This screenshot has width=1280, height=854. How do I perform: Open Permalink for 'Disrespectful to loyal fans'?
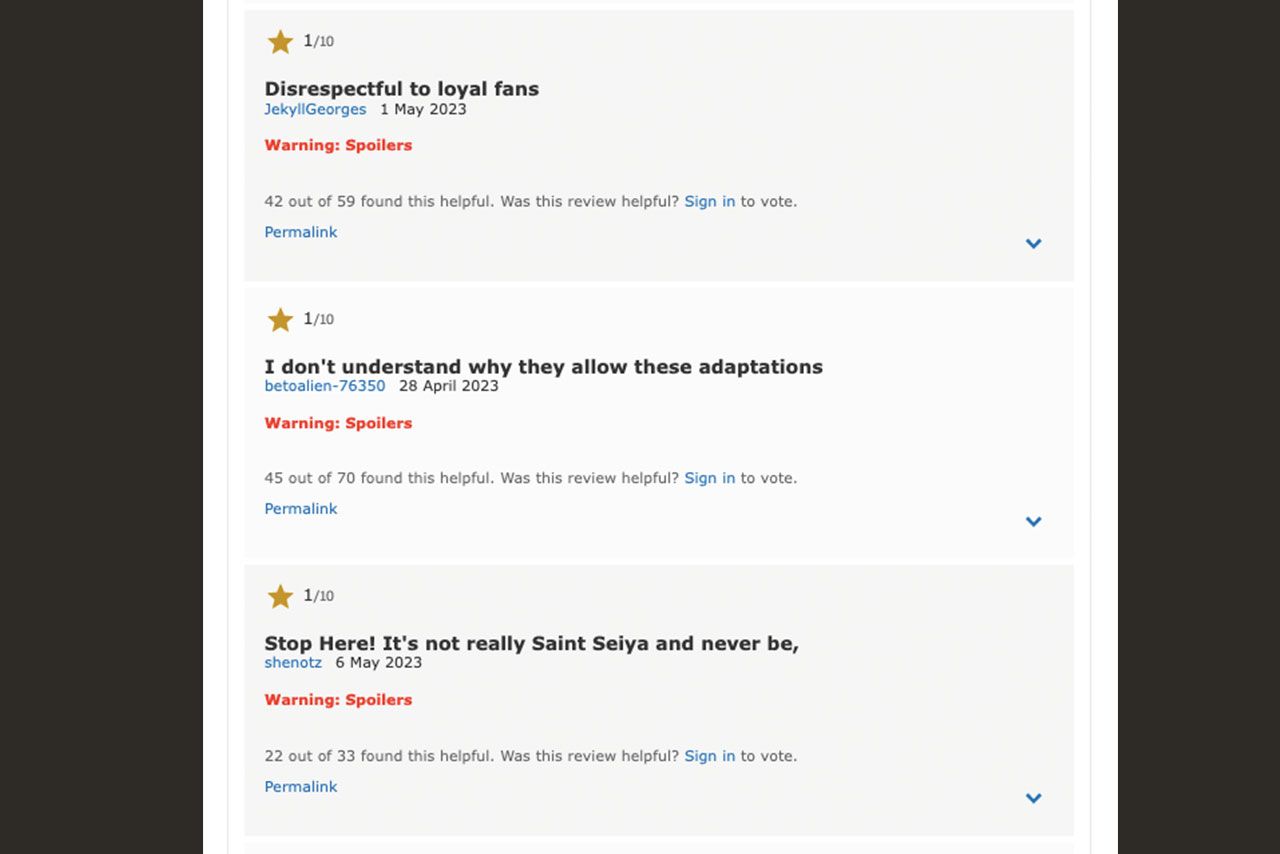coord(300,232)
